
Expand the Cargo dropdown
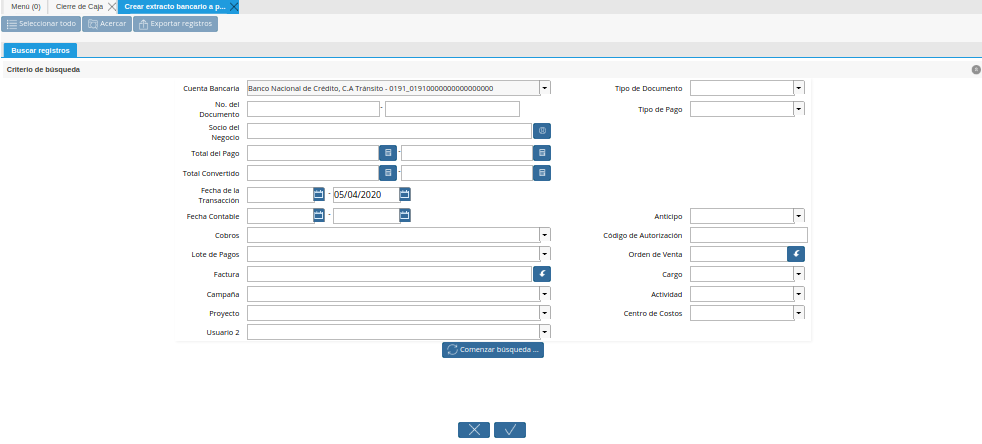[799, 274]
